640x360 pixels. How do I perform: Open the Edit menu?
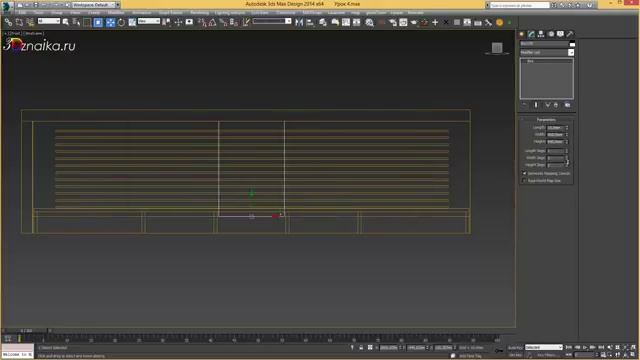(x=22, y=13)
